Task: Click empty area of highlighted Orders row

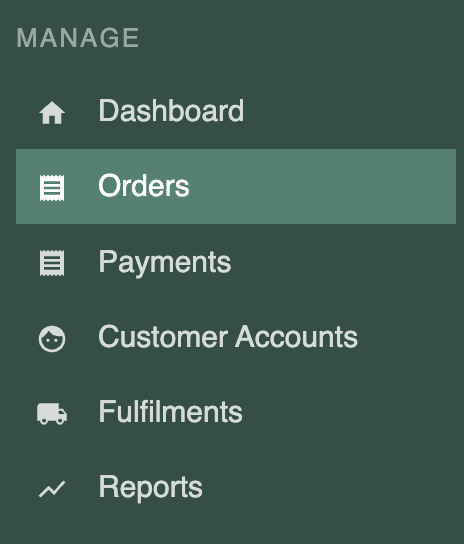Action: click(x=323, y=186)
